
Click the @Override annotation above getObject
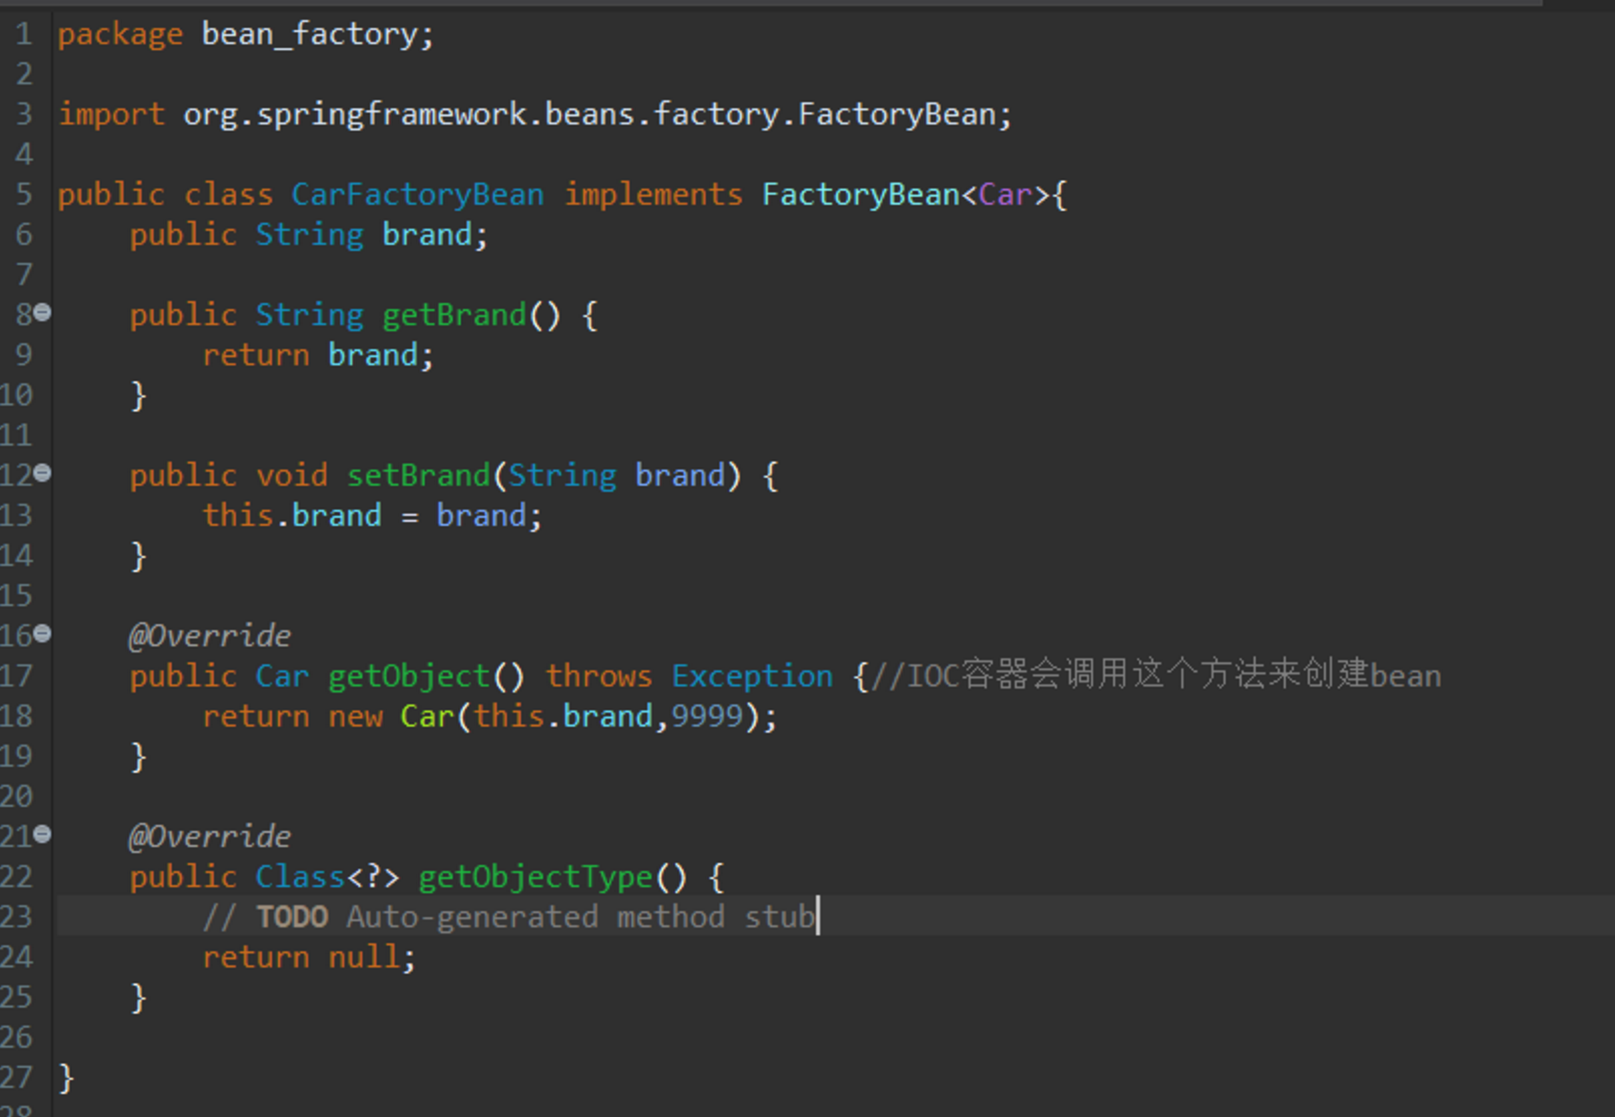(210, 636)
